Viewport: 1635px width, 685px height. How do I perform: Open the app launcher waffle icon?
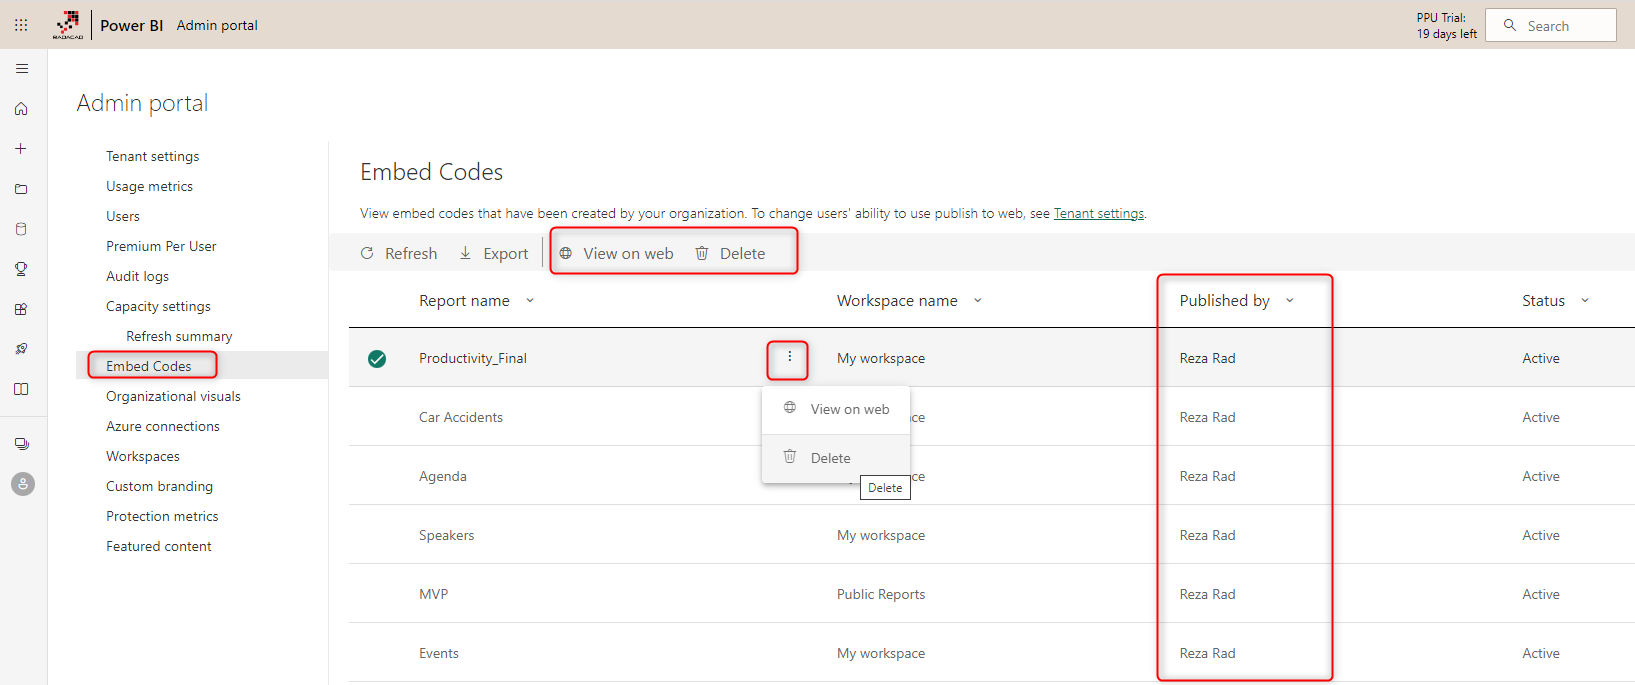click(x=21, y=25)
